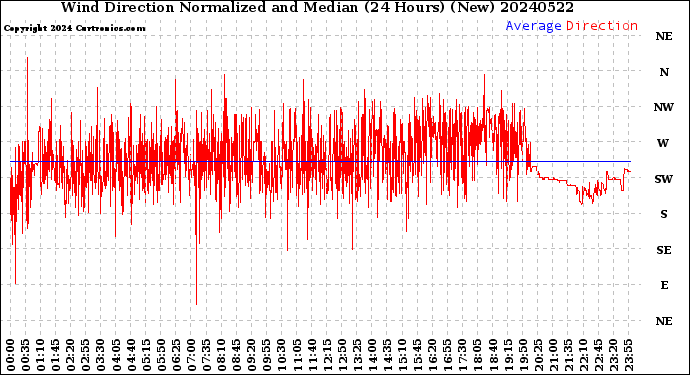Click the 00:00 time axis label
This screenshot has height=375, width=690.
click(x=11, y=355)
